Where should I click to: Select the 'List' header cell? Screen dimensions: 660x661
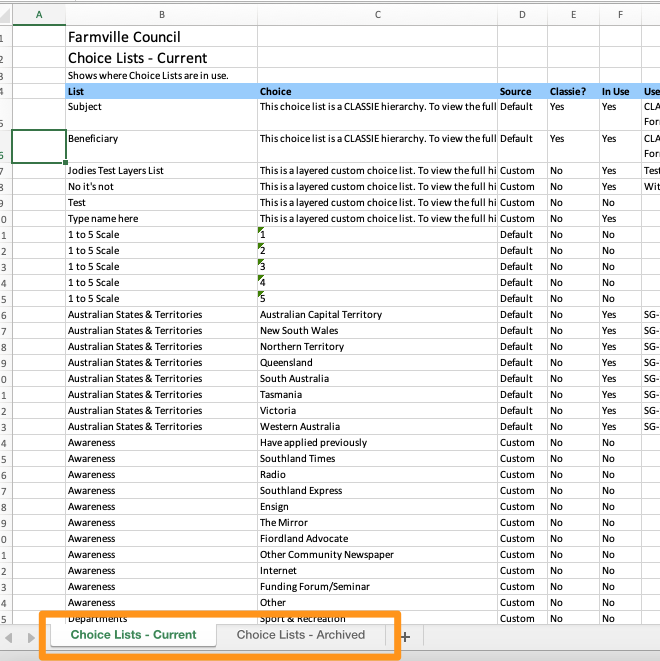[161, 91]
